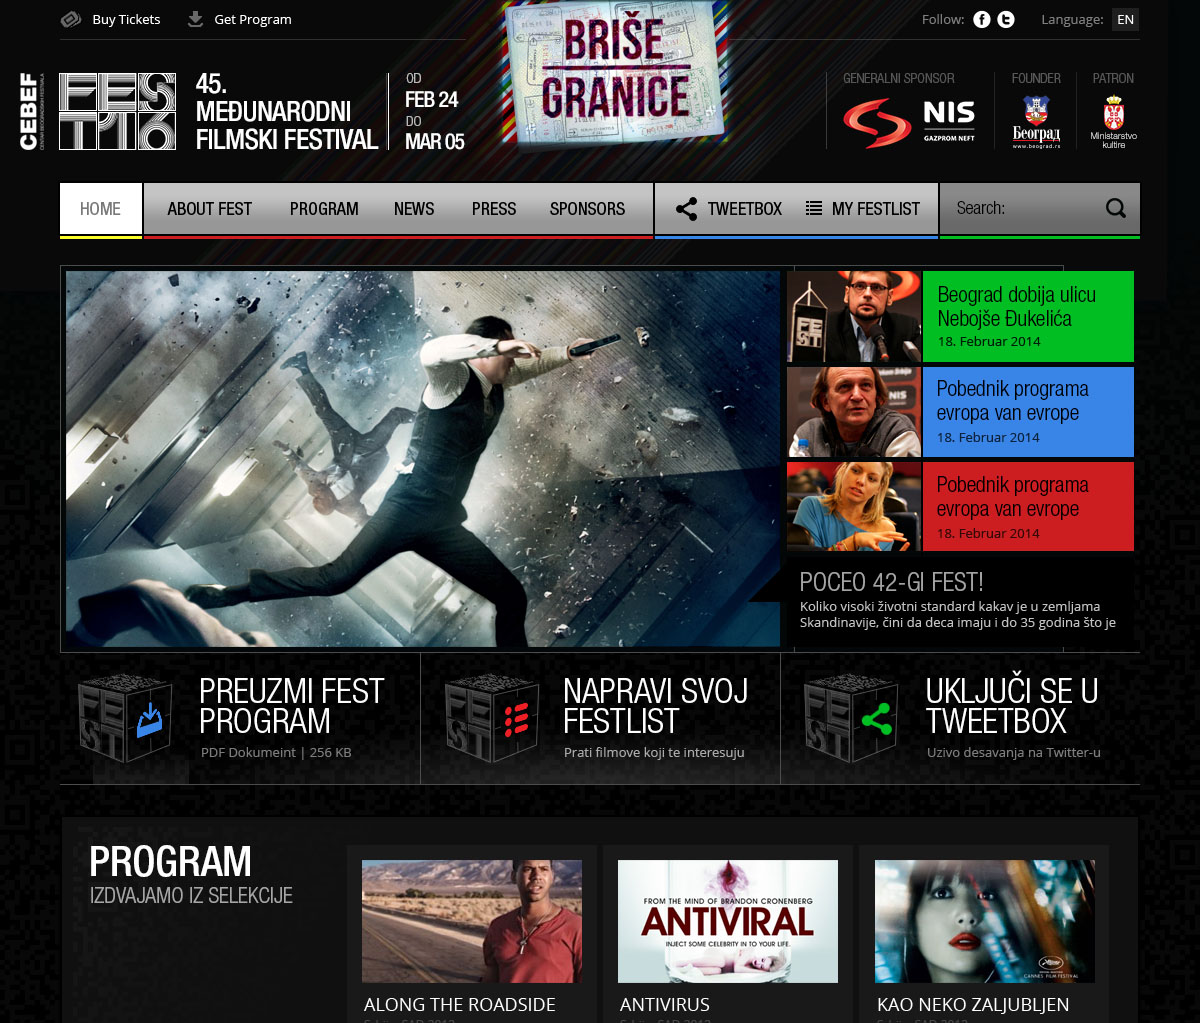Click the NIS Gazprom Neft sponsor logo
1200x1023 pixels.
(x=909, y=122)
